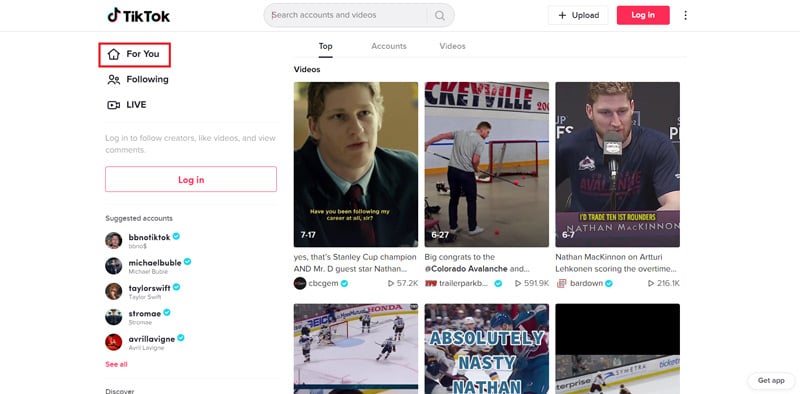The width and height of the screenshot is (800, 394).
Task: Open the Following feed
Action: point(138,80)
